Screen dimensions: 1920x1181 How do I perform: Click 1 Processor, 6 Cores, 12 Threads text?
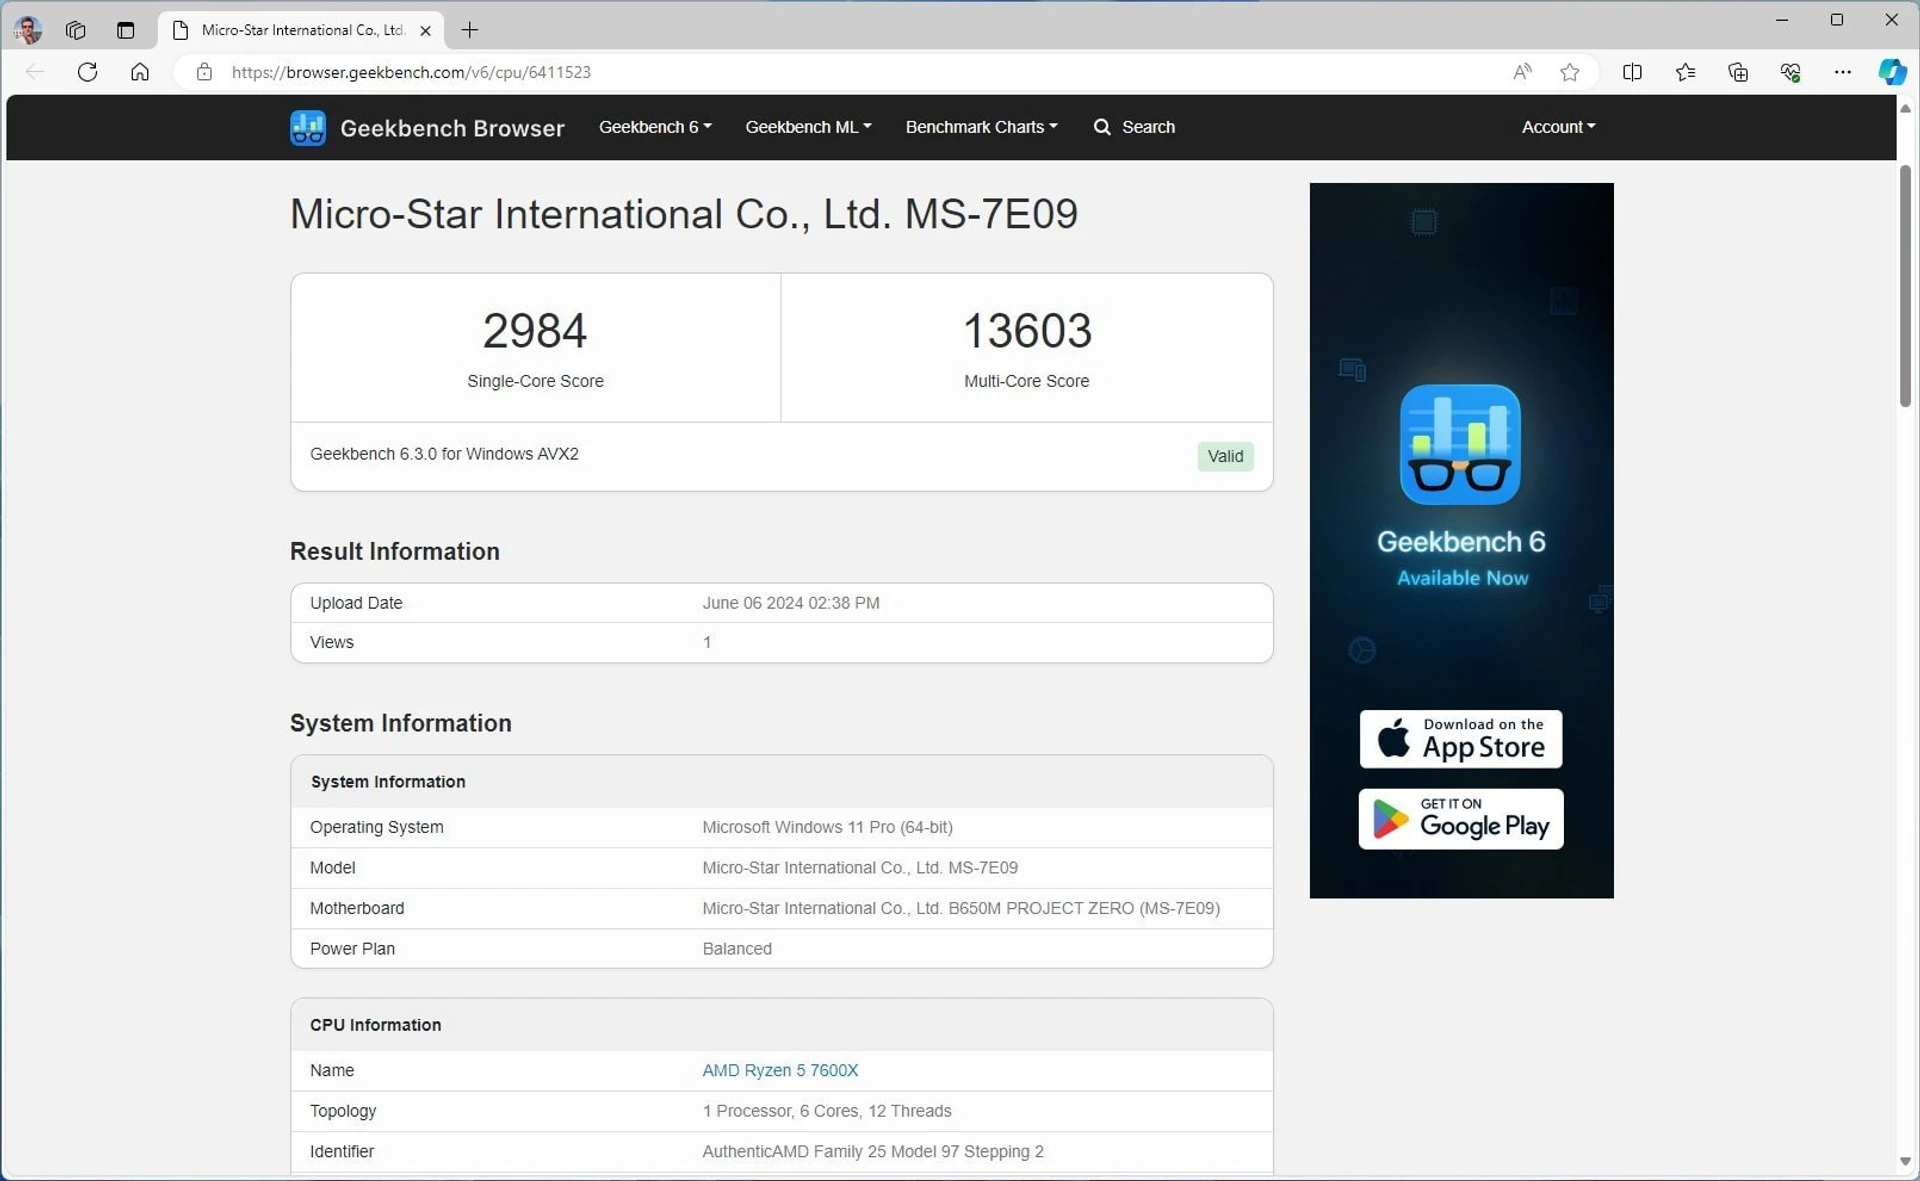[x=827, y=1111]
